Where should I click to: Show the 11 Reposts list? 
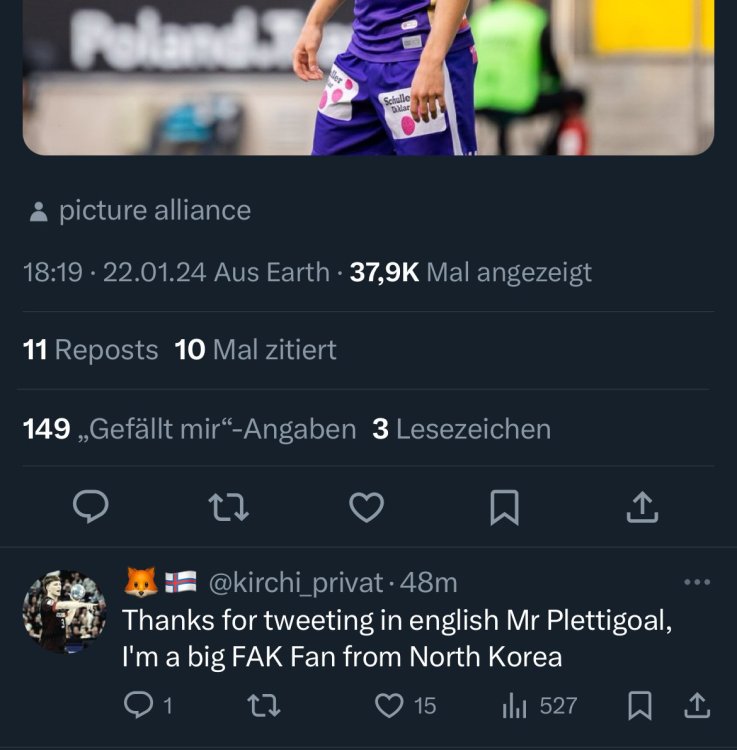pos(90,350)
